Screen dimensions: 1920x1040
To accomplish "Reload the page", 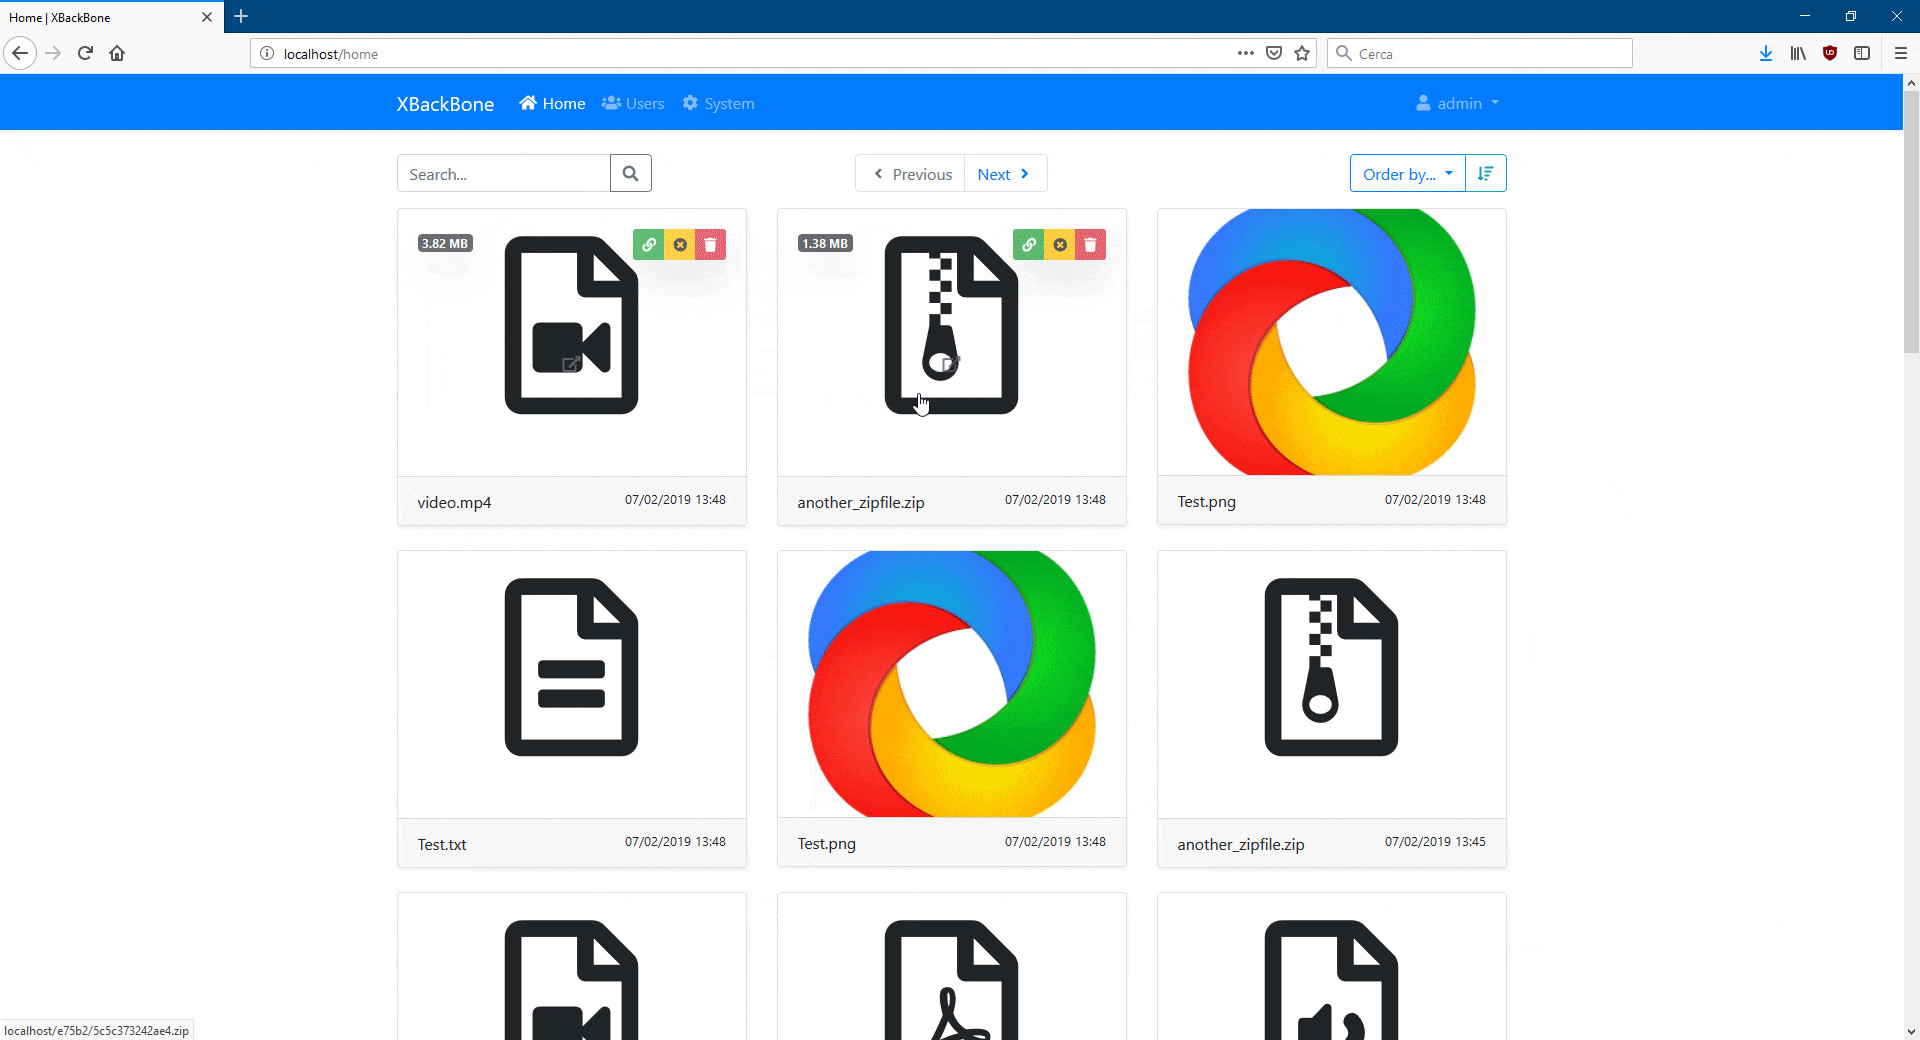I will tap(85, 53).
